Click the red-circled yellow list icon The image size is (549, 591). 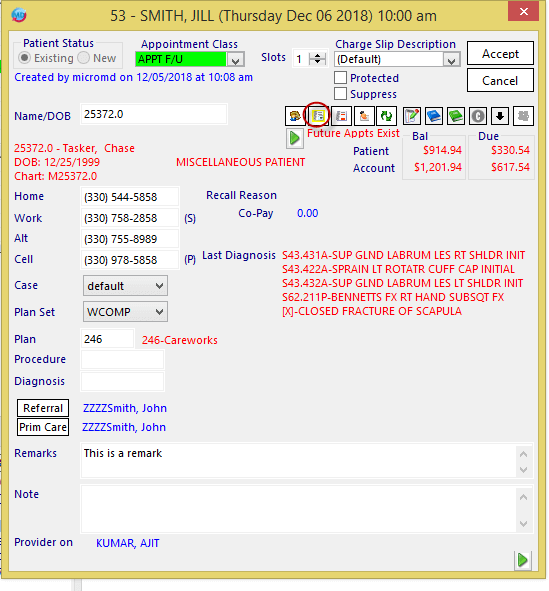click(x=318, y=116)
